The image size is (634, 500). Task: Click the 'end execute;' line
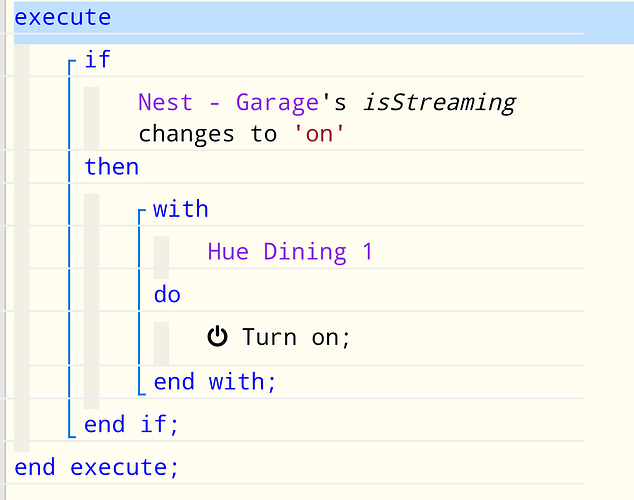click(x=96, y=467)
